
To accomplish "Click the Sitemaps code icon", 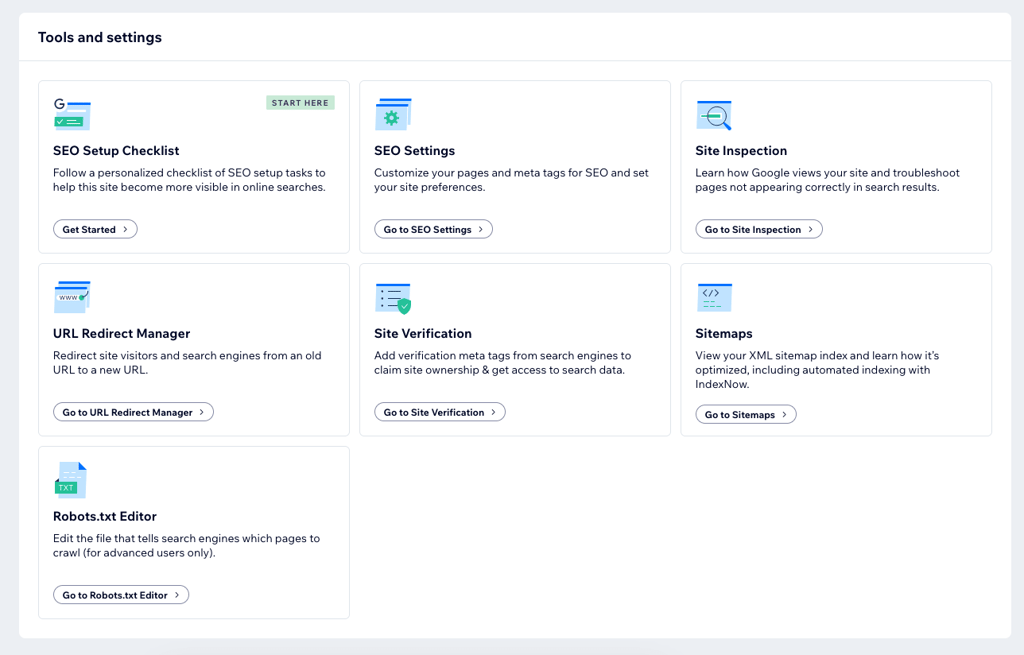I will coord(714,297).
